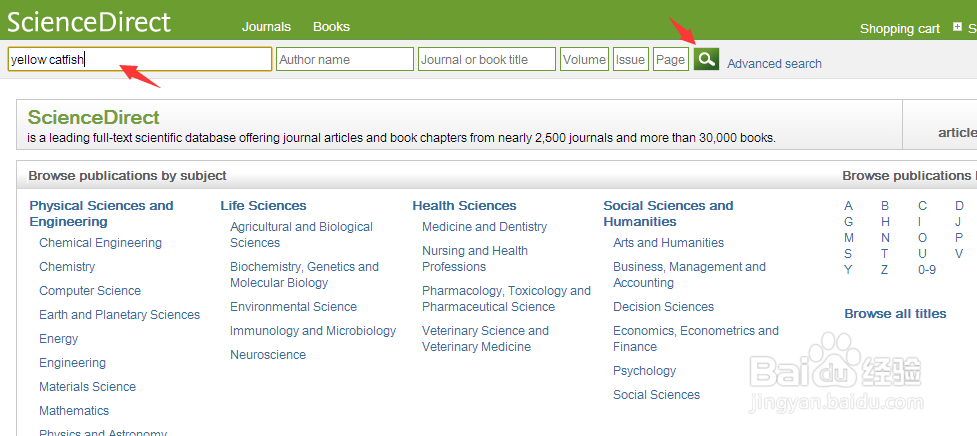
Task: Browse Social Sciences subject link
Action: pos(656,394)
